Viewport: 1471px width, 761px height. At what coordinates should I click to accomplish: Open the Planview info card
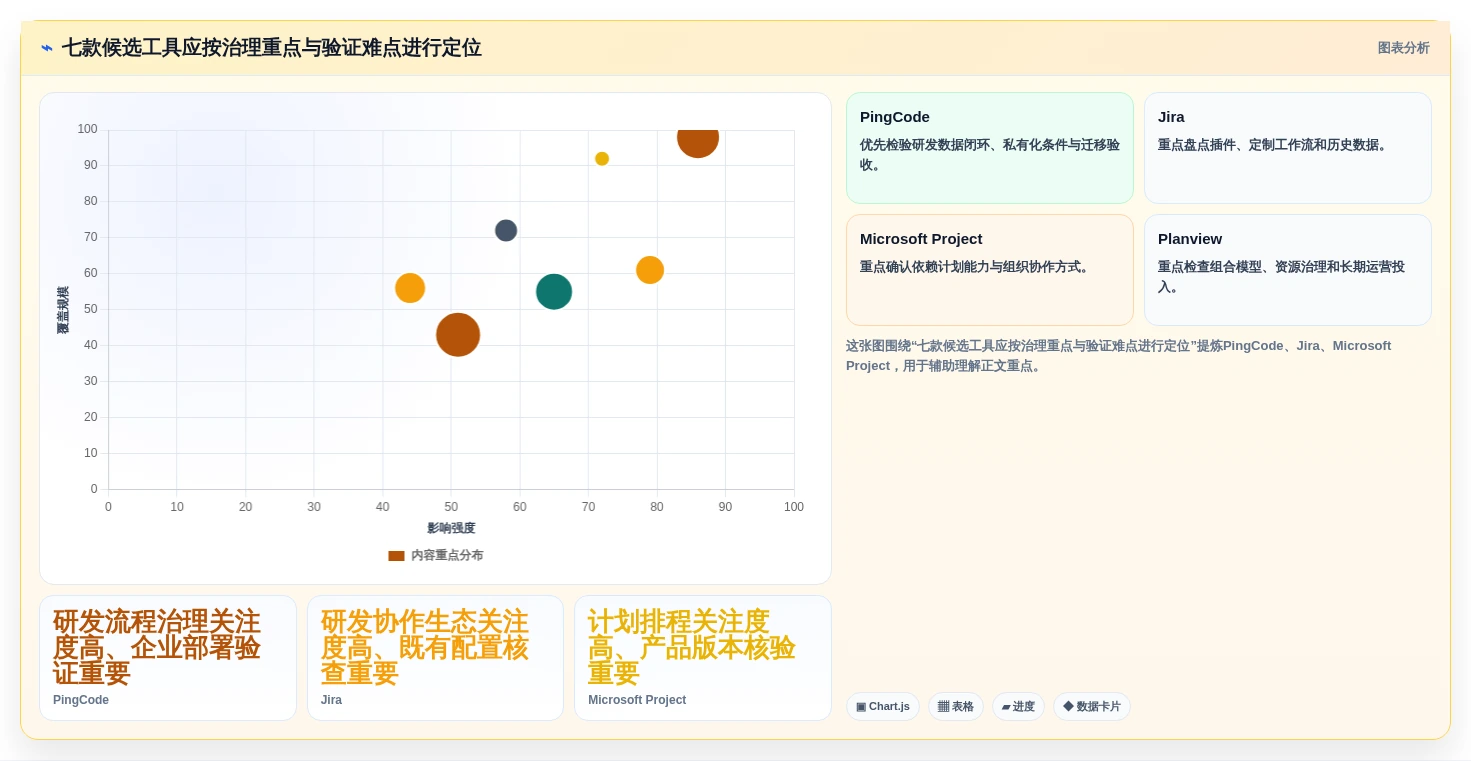[1287, 270]
